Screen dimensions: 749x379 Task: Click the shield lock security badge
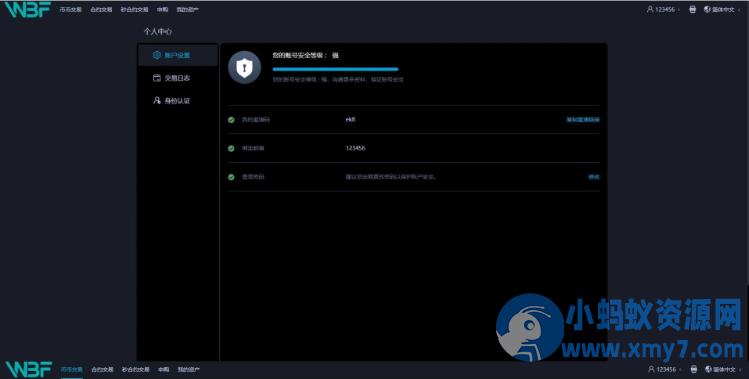pos(245,67)
